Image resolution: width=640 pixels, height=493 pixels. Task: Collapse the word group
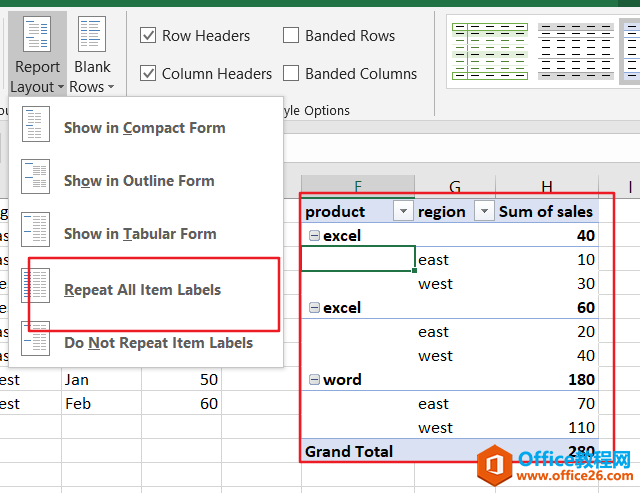[314, 380]
